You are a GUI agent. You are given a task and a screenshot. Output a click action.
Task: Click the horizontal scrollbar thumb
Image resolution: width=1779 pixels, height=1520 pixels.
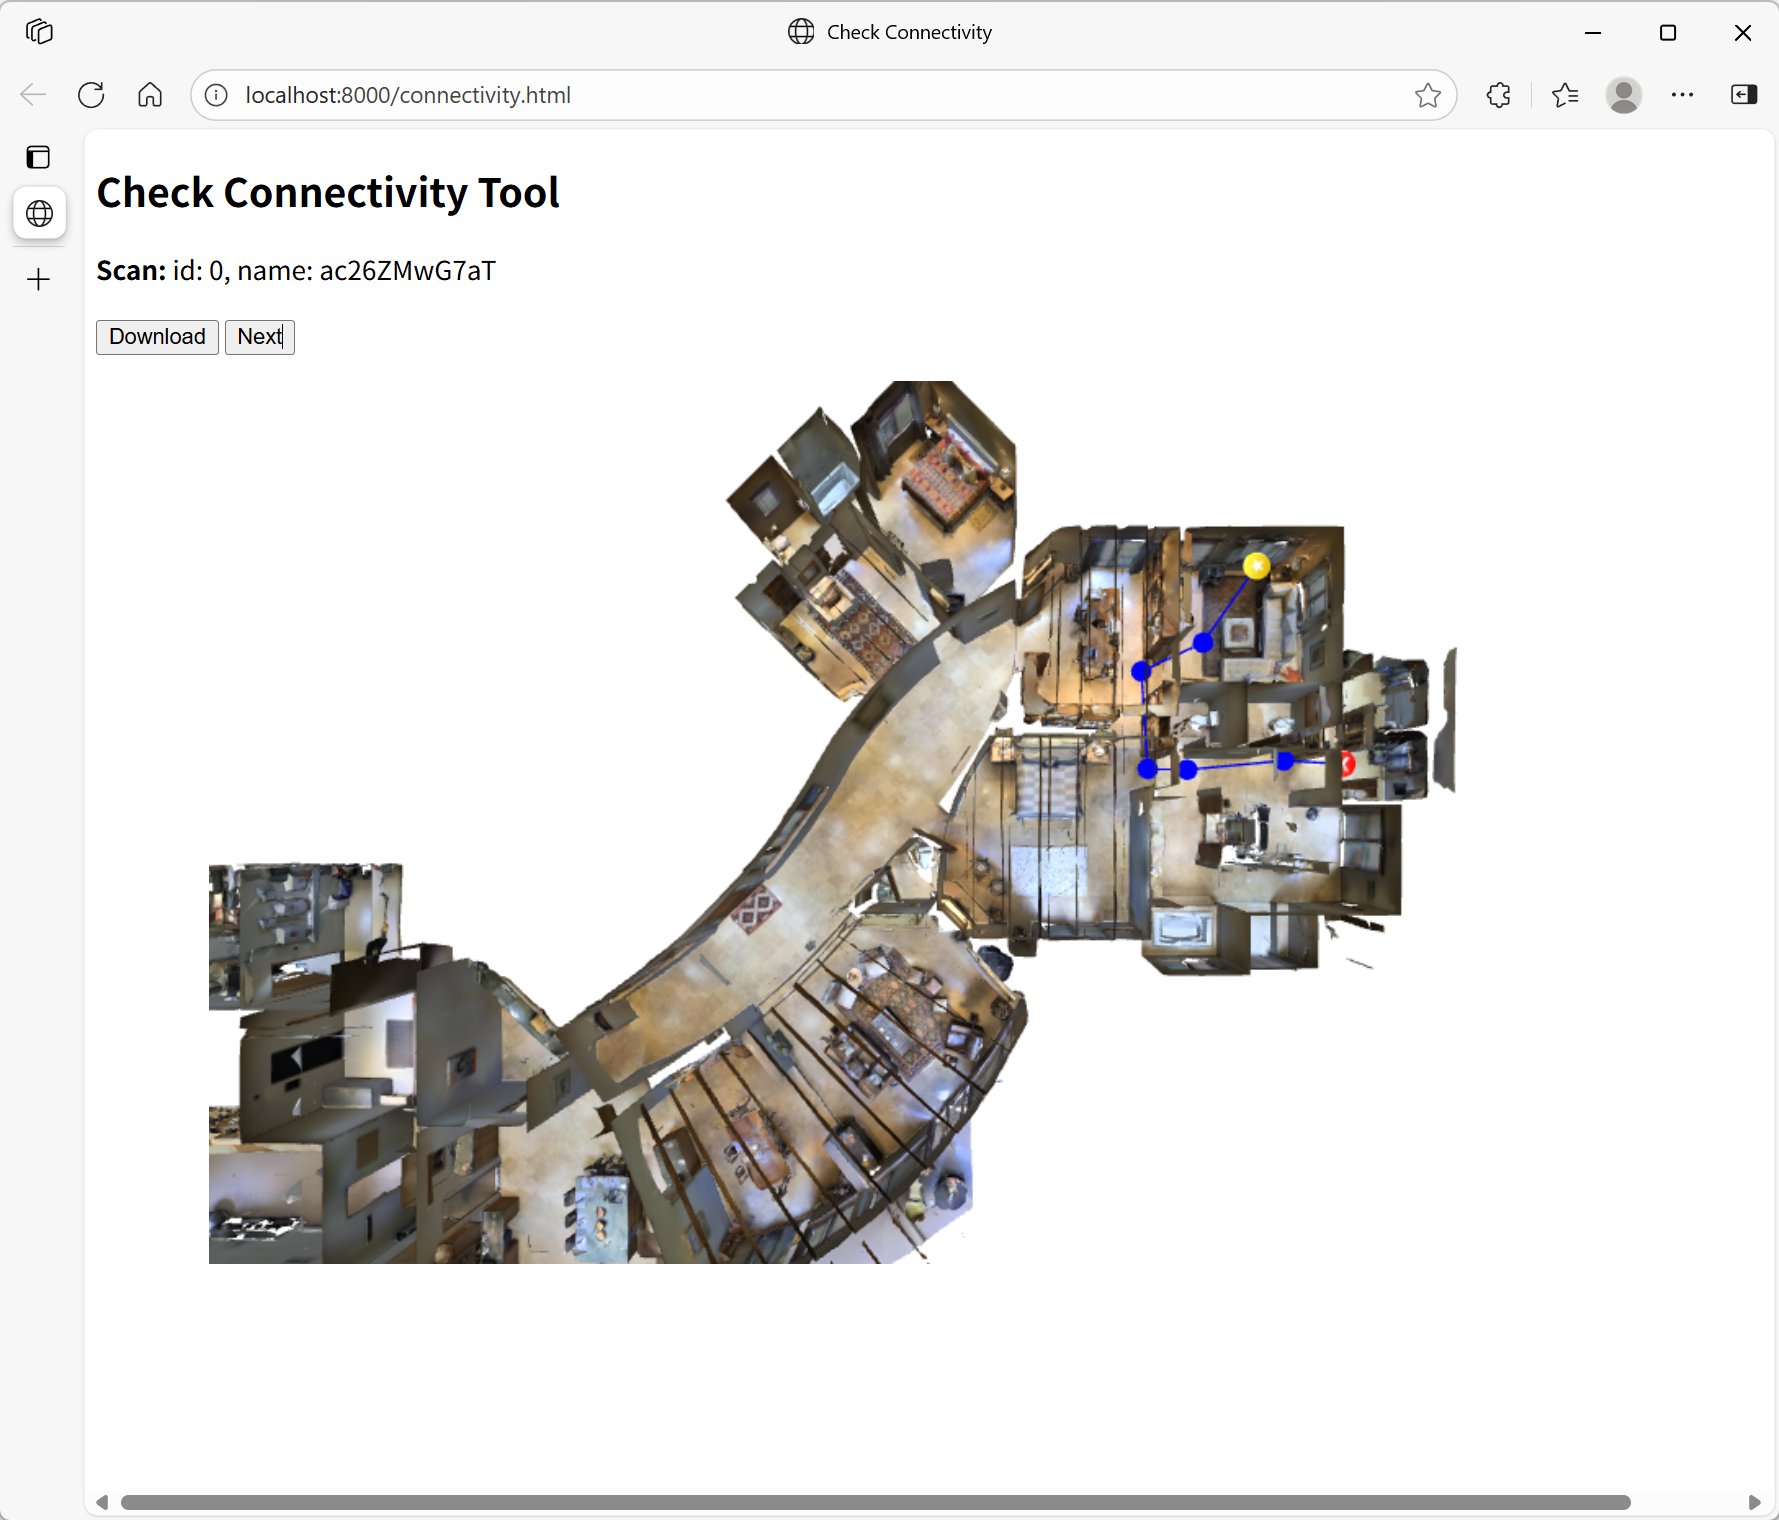[x=875, y=1502]
